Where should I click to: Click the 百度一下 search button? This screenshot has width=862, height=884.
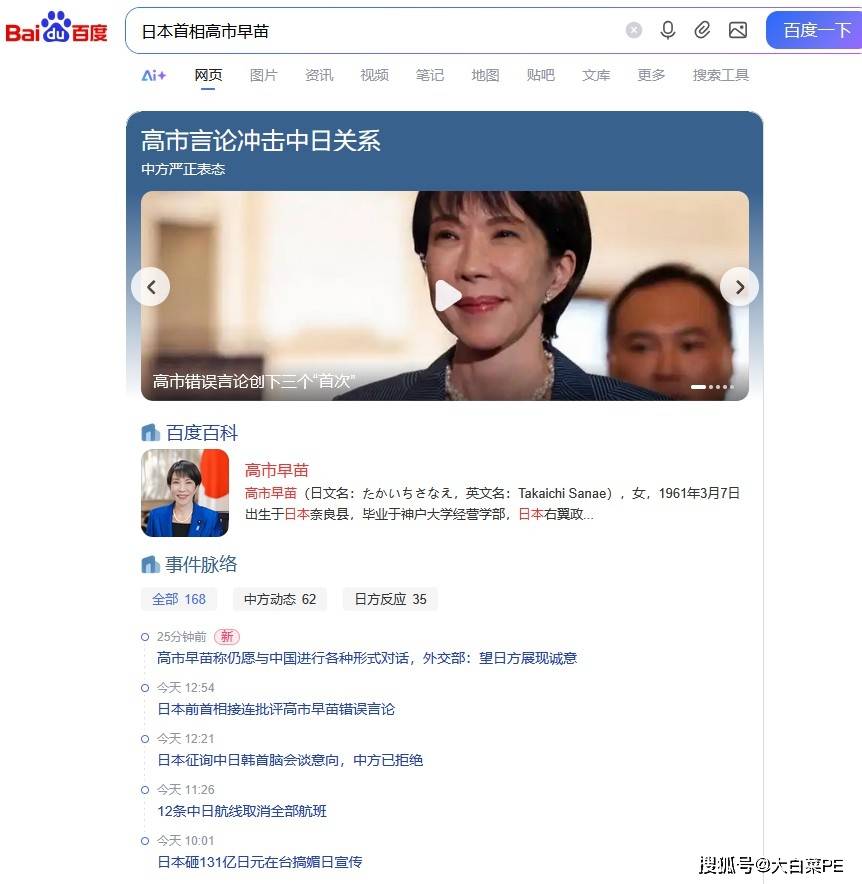[814, 30]
